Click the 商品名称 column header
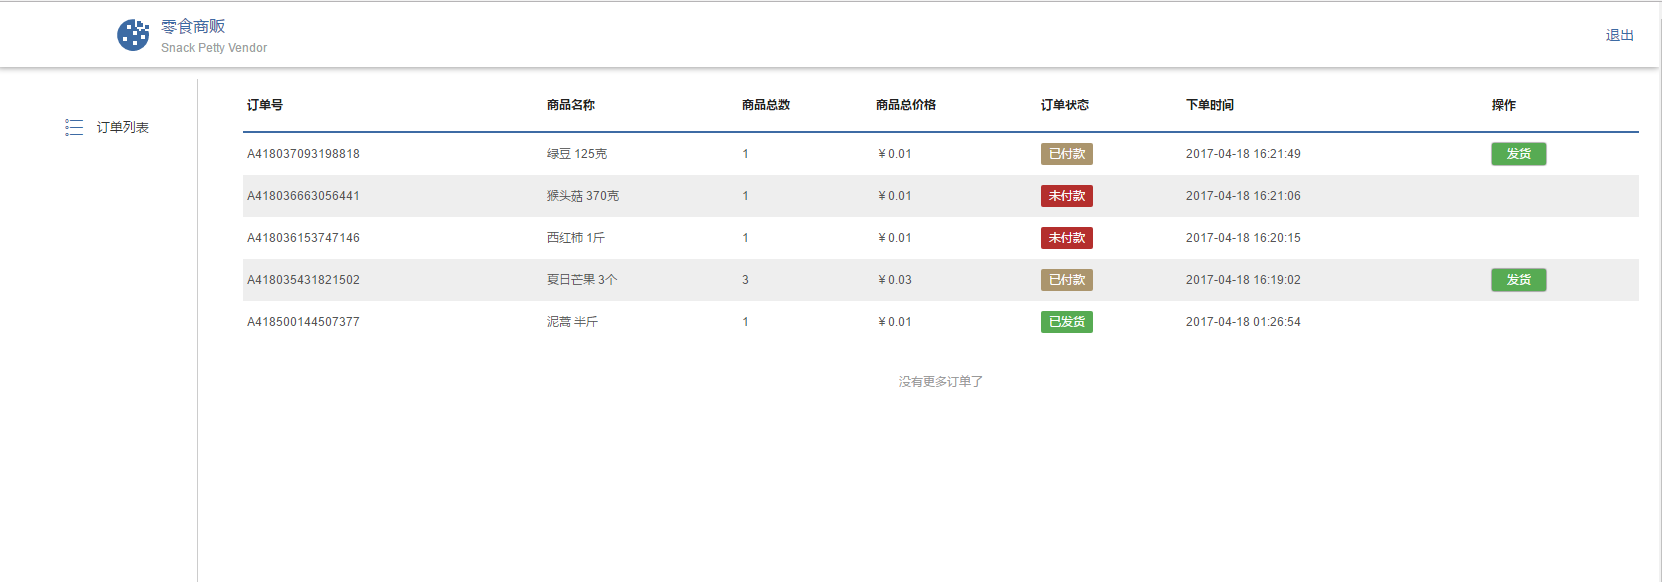This screenshot has width=1662, height=582. pyautogui.click(x=571, y=105)
